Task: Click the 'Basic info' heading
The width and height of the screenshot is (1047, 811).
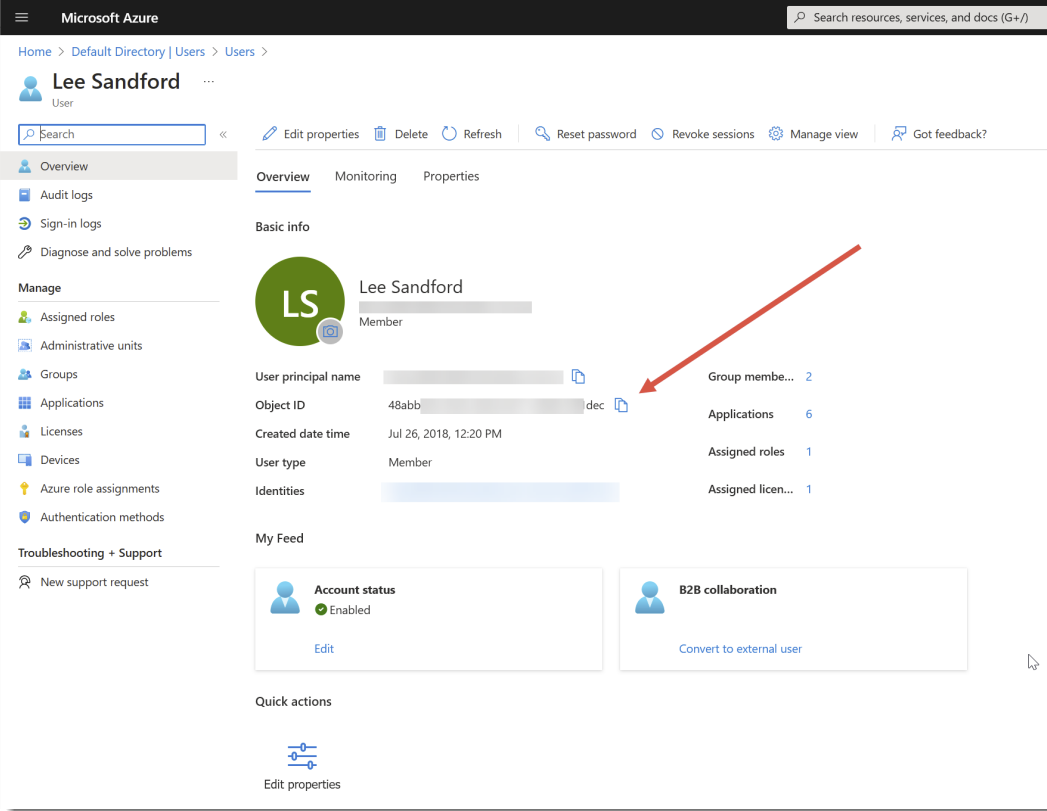Action: tap(282, 227)
